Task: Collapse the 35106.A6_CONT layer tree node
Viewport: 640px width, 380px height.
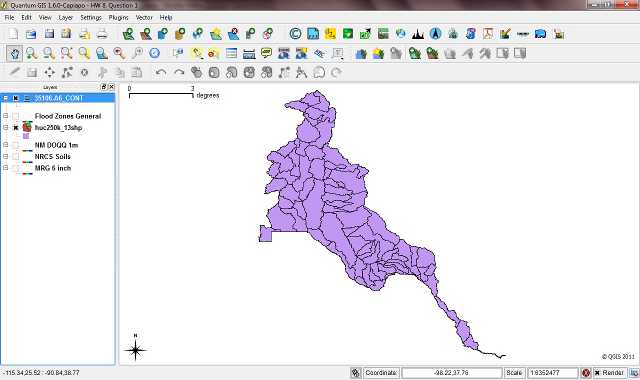Action: click(x=6, y=98)
